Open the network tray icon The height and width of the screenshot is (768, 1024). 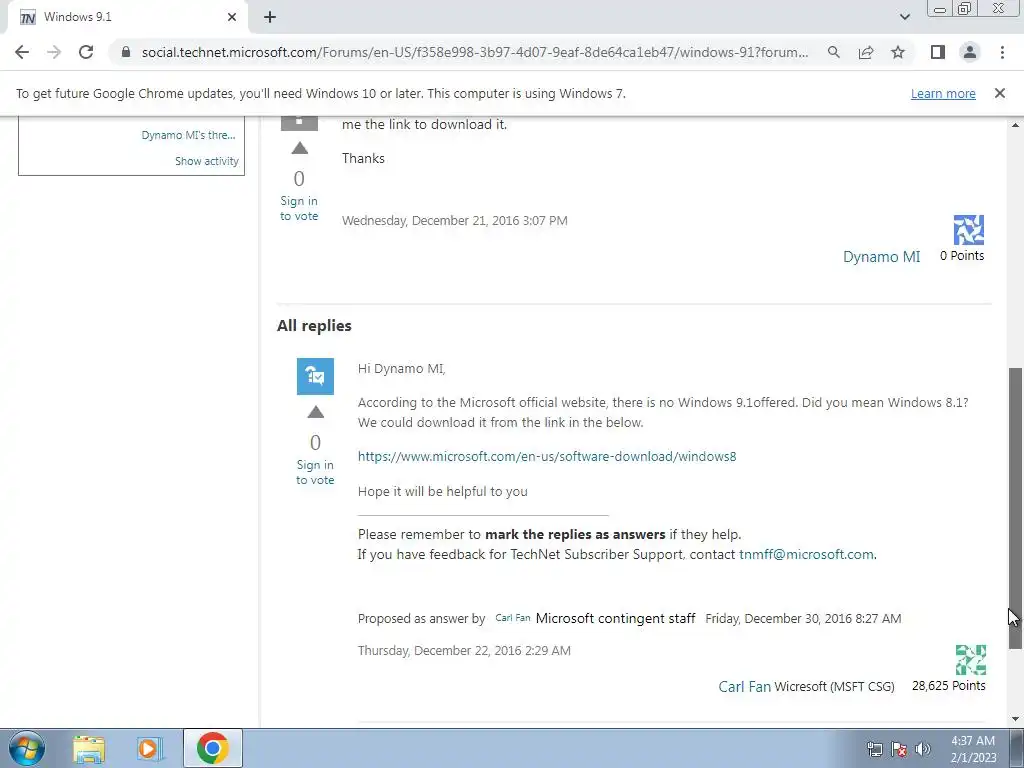click(x=874, y=749)
